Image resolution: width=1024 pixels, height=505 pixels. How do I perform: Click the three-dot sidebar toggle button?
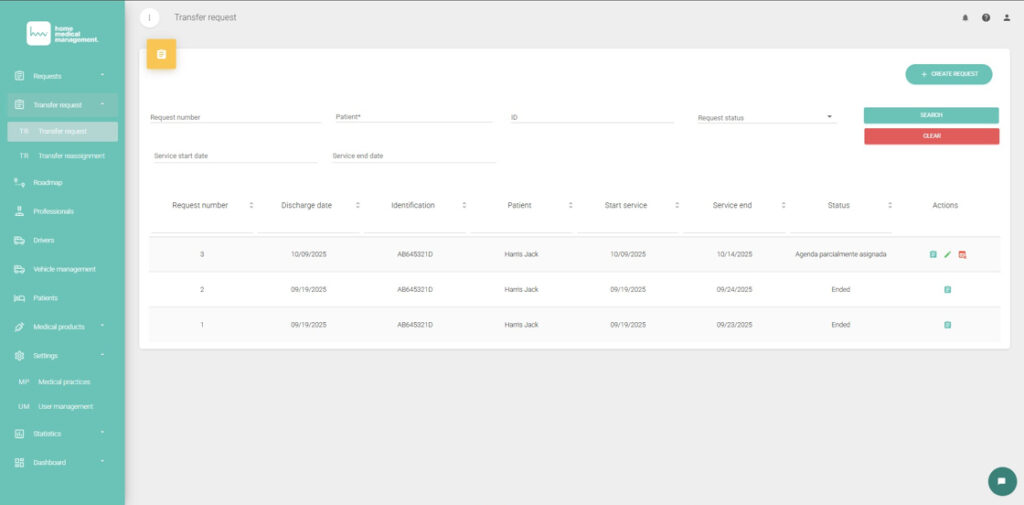point(149,18)
